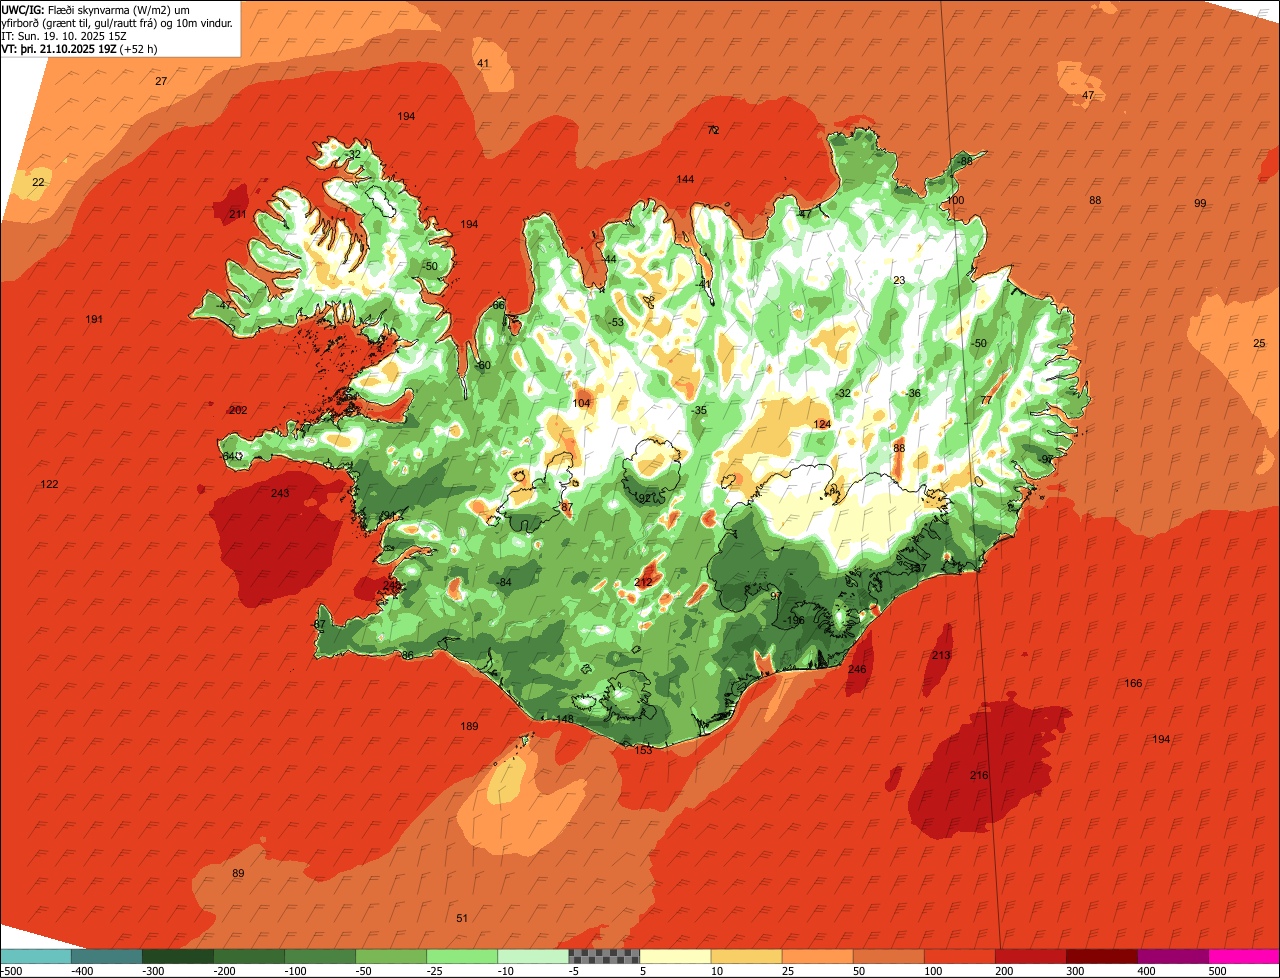Screen dimensions: 1280x978
Task: Click the valid time 'VT: þri. 21.10.2025 19Z'
Action: tap(59, 48)
